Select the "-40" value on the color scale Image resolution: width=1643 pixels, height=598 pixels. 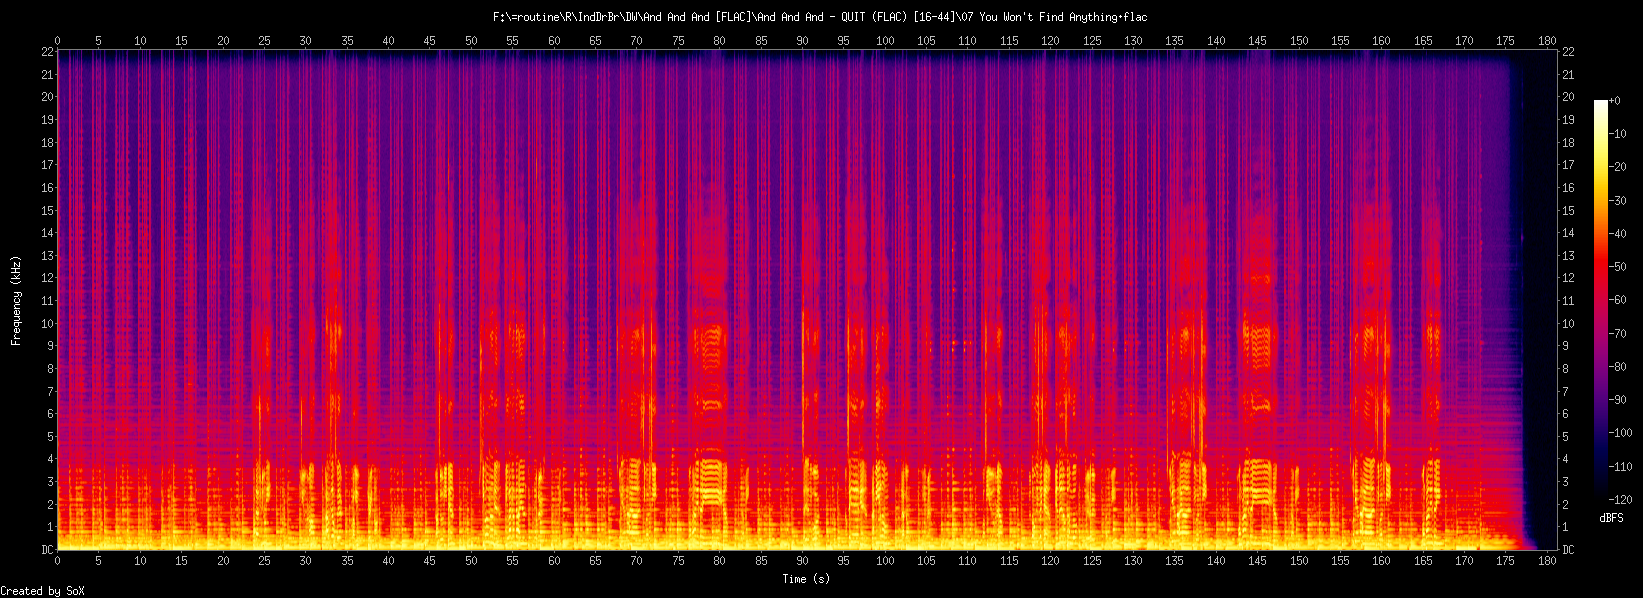[x=1617, y=234]
